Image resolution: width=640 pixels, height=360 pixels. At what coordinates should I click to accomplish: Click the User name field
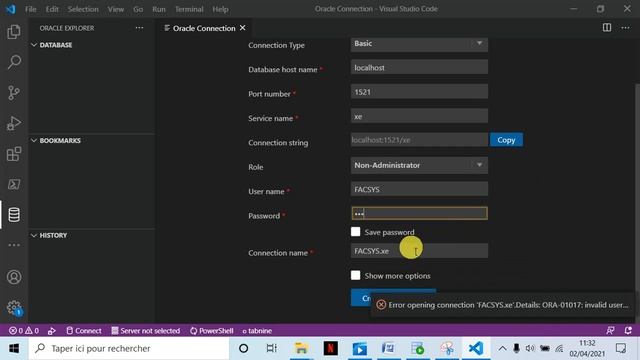click(x=419, y=189)
